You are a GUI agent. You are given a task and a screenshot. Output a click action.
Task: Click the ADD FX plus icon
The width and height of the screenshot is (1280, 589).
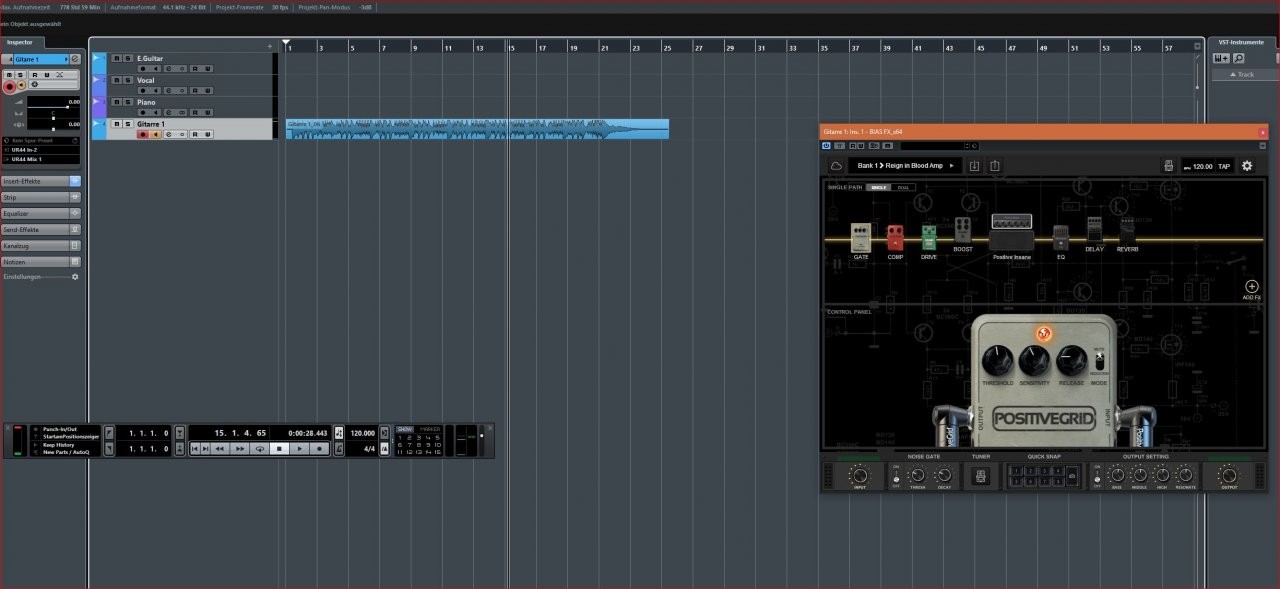coord(1251,287)
